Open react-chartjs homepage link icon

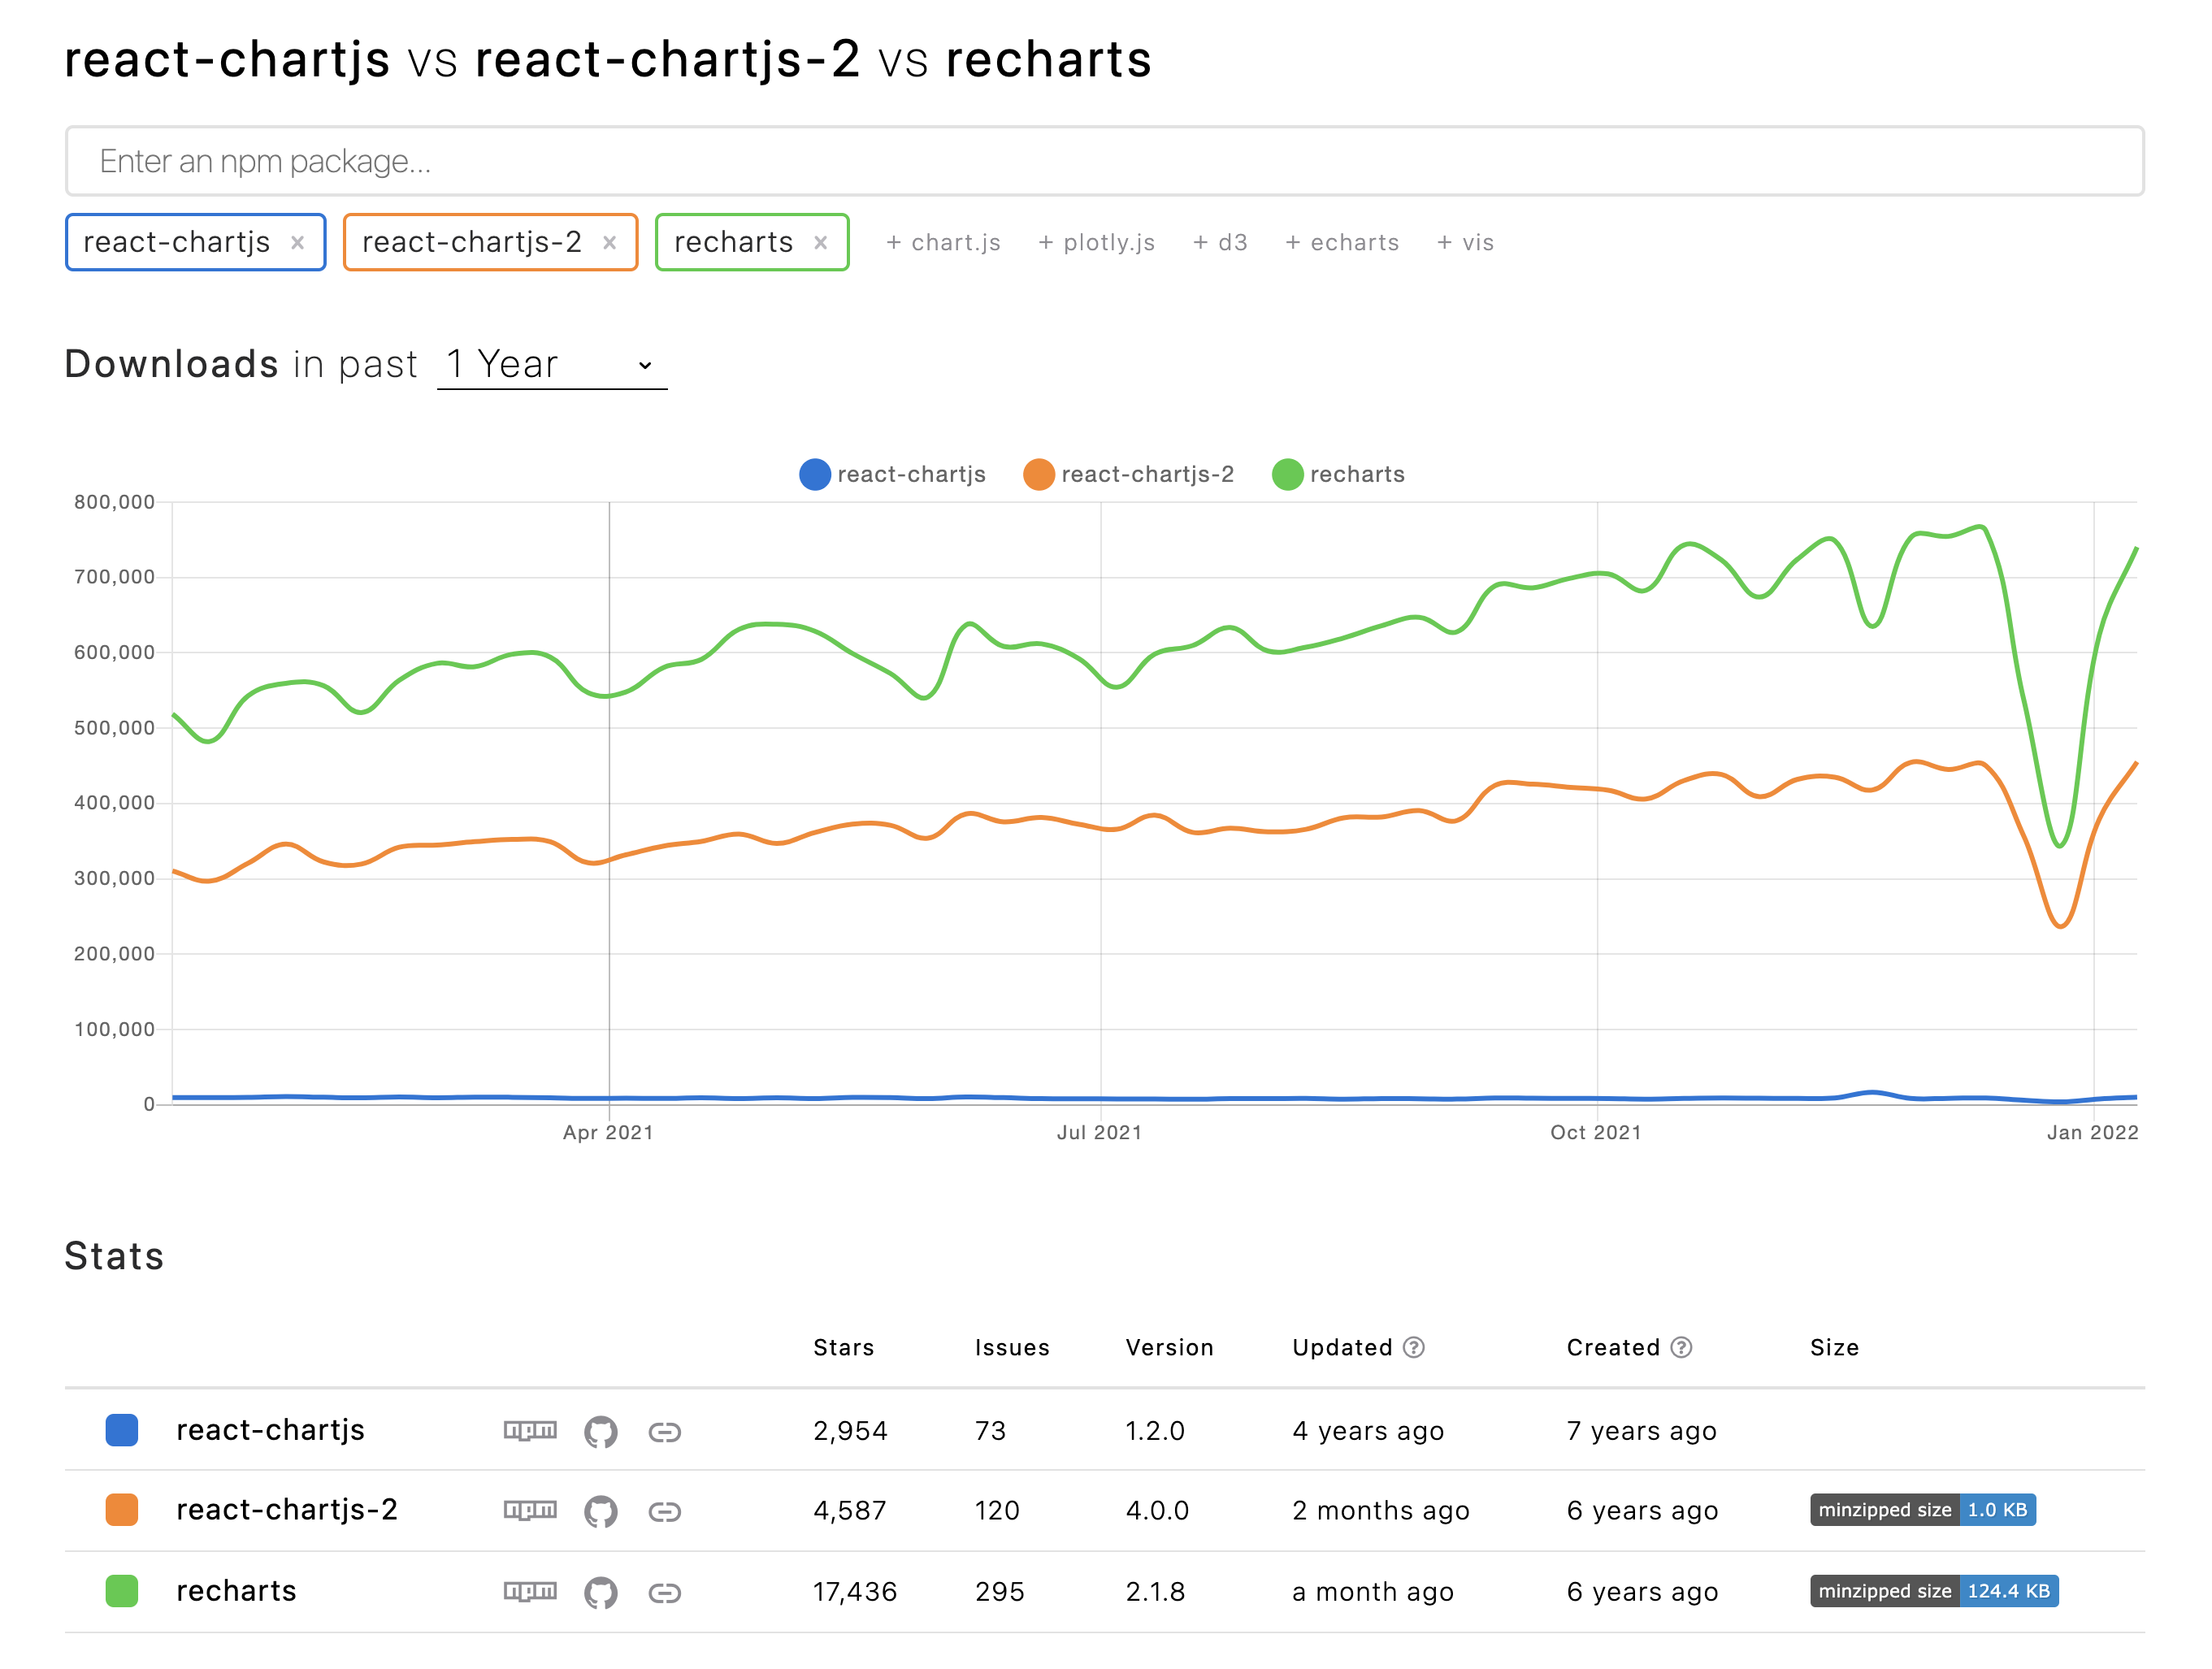pyautogui.click(x=664, y=1432)
